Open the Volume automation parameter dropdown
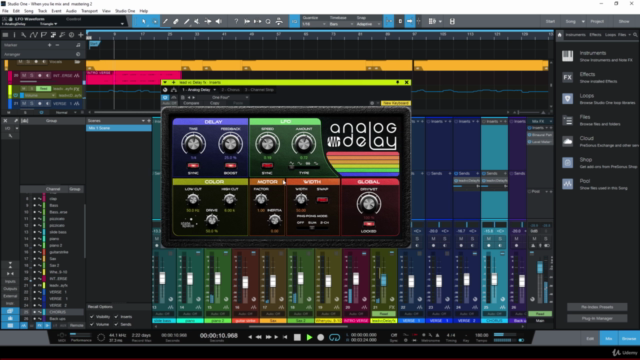 point(39,96)
